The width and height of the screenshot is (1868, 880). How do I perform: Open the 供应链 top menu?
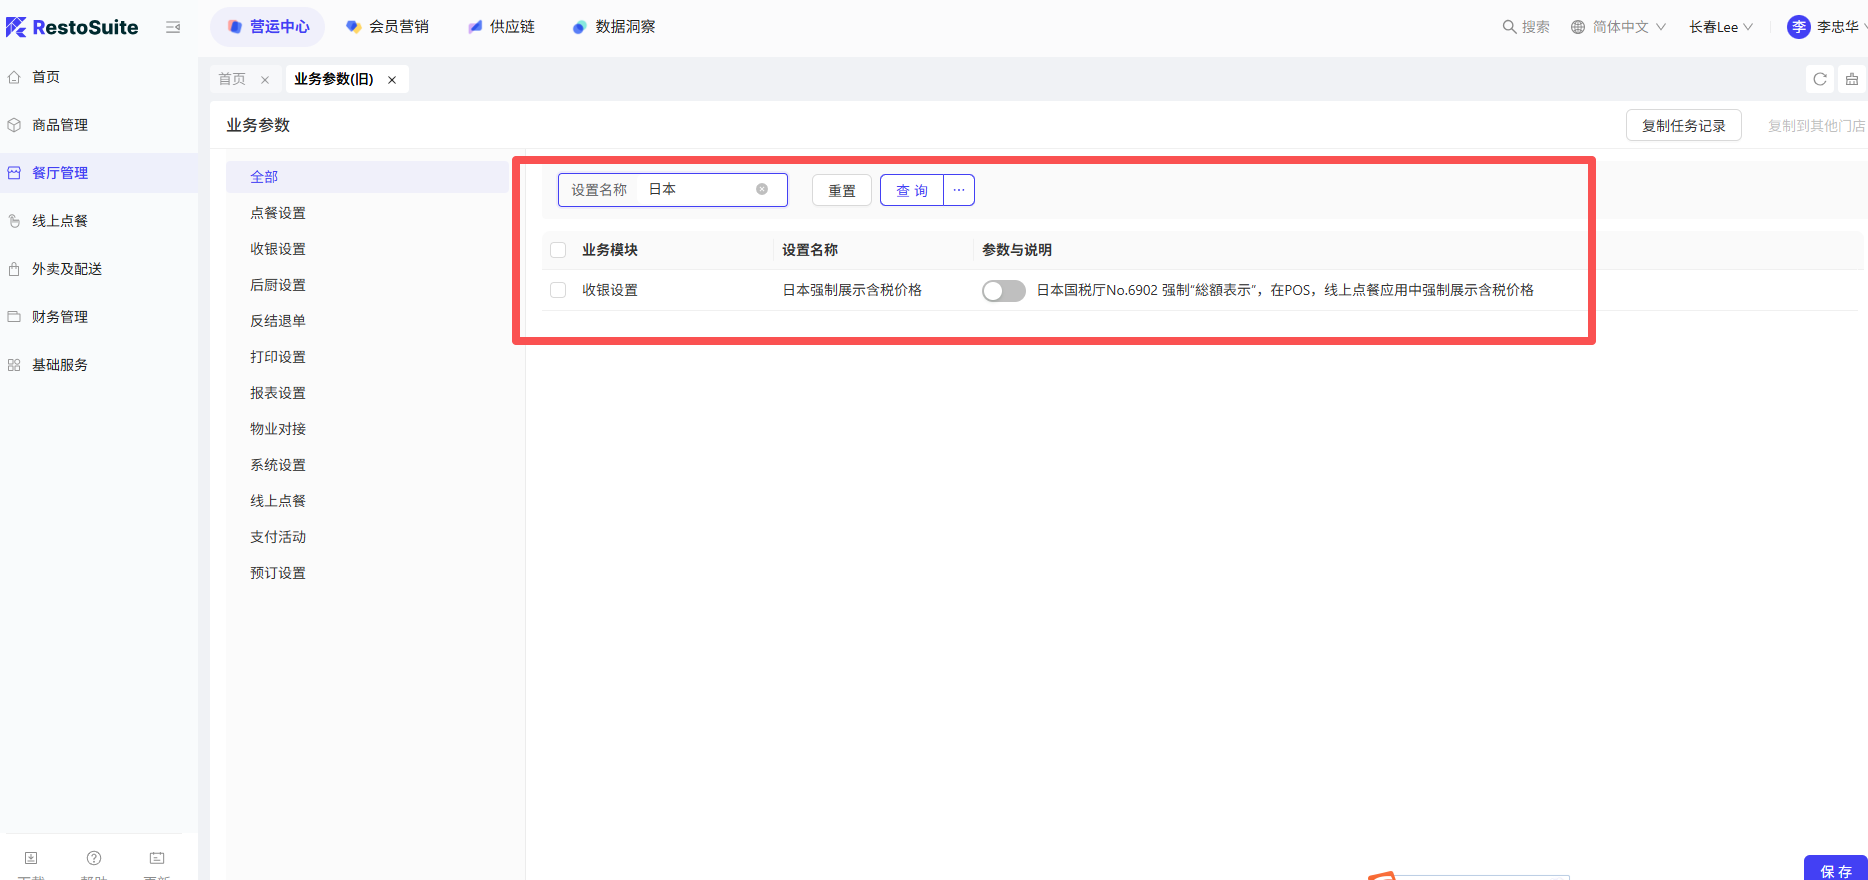click(x=501, y=27)
